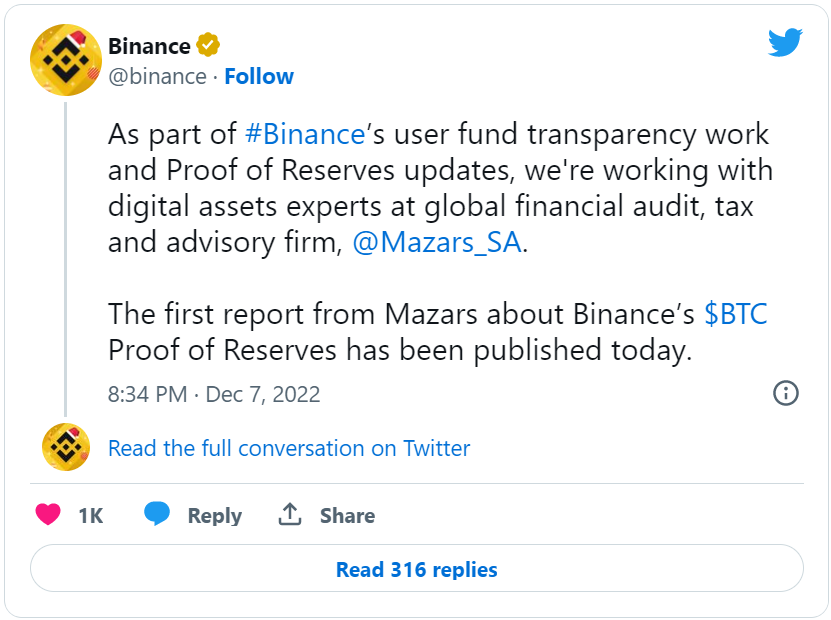Open the $BTC cashtag link
Image resolution: width=831 pixels, height=620 pixels.
pos(736,314)
